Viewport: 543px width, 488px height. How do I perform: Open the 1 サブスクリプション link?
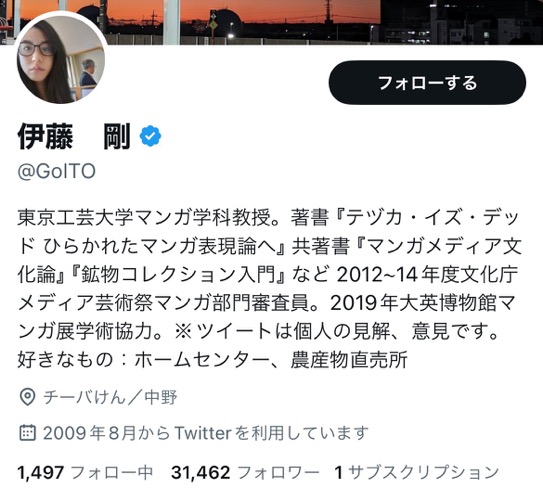[417, 472]
